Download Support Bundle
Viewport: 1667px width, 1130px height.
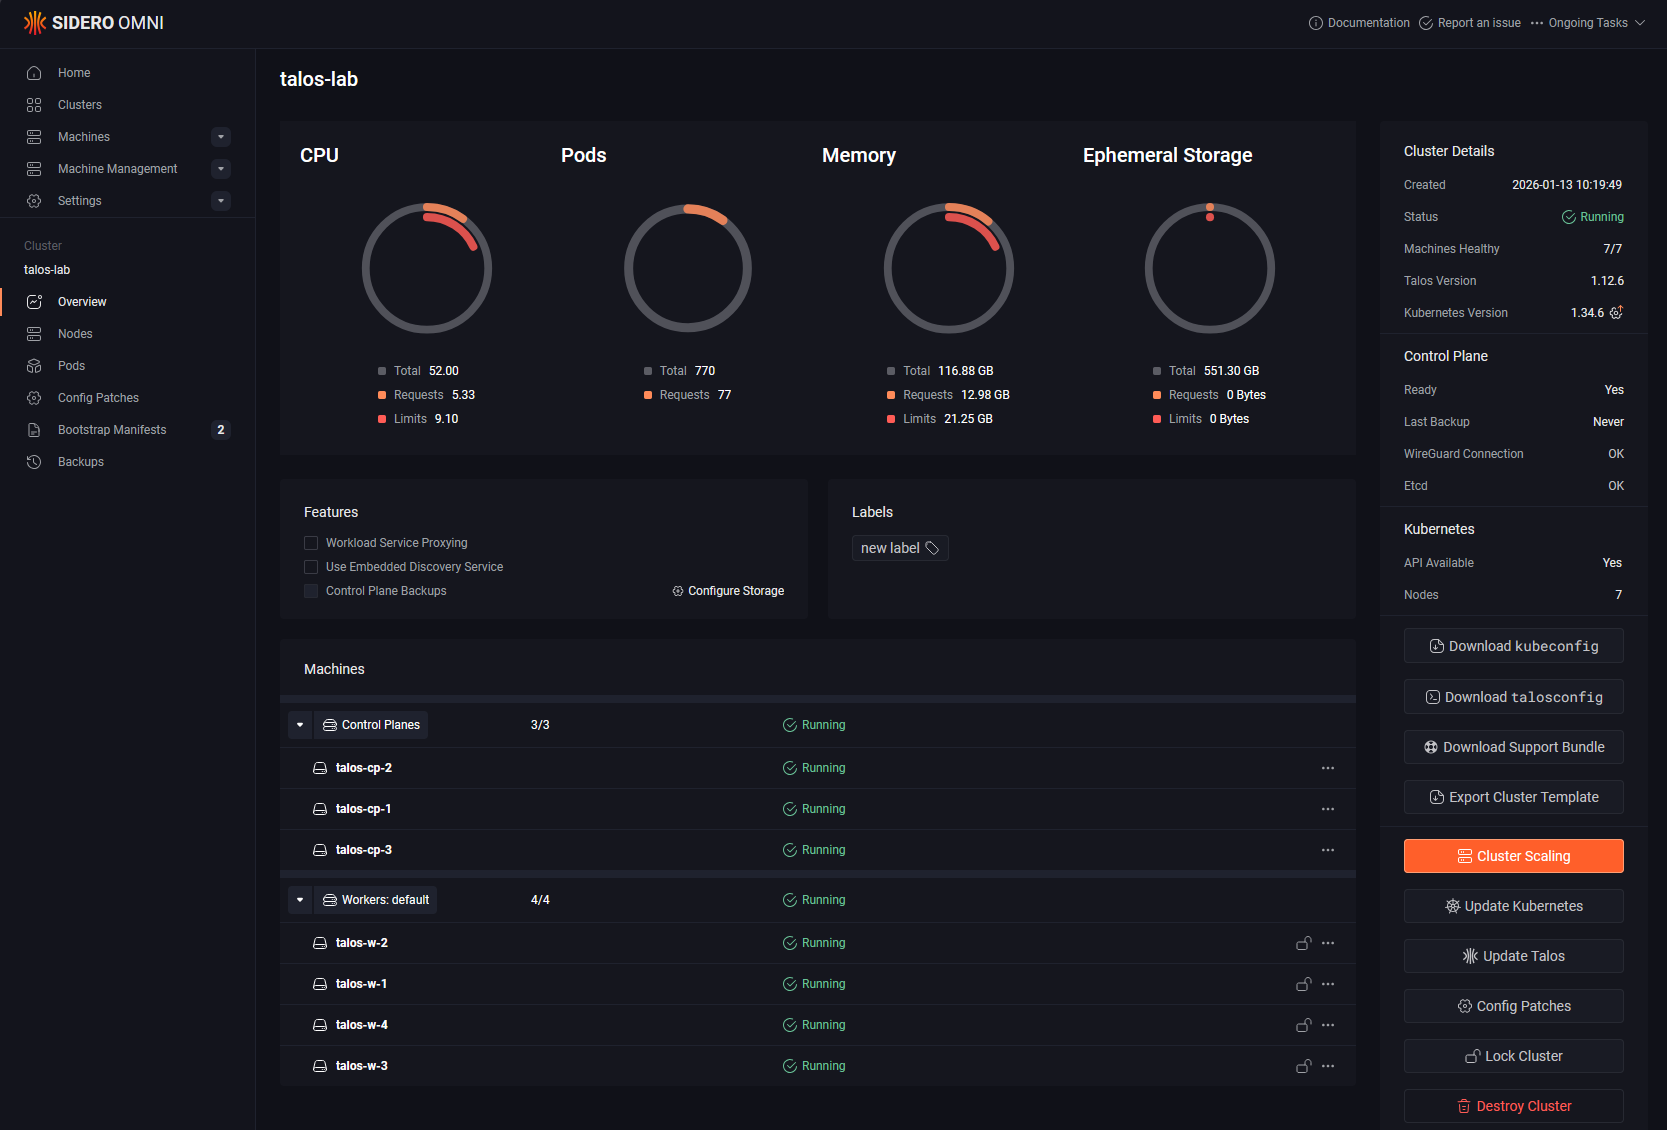[1513, 747]
